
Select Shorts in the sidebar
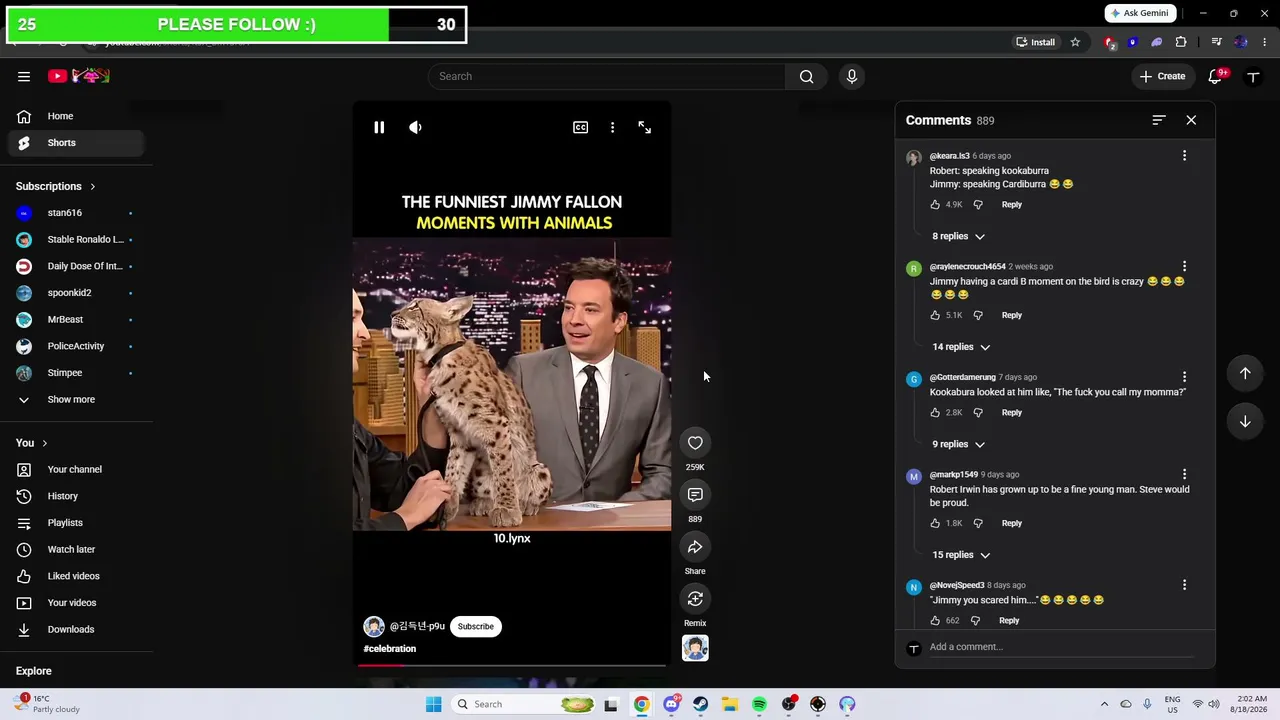point(77,143)
